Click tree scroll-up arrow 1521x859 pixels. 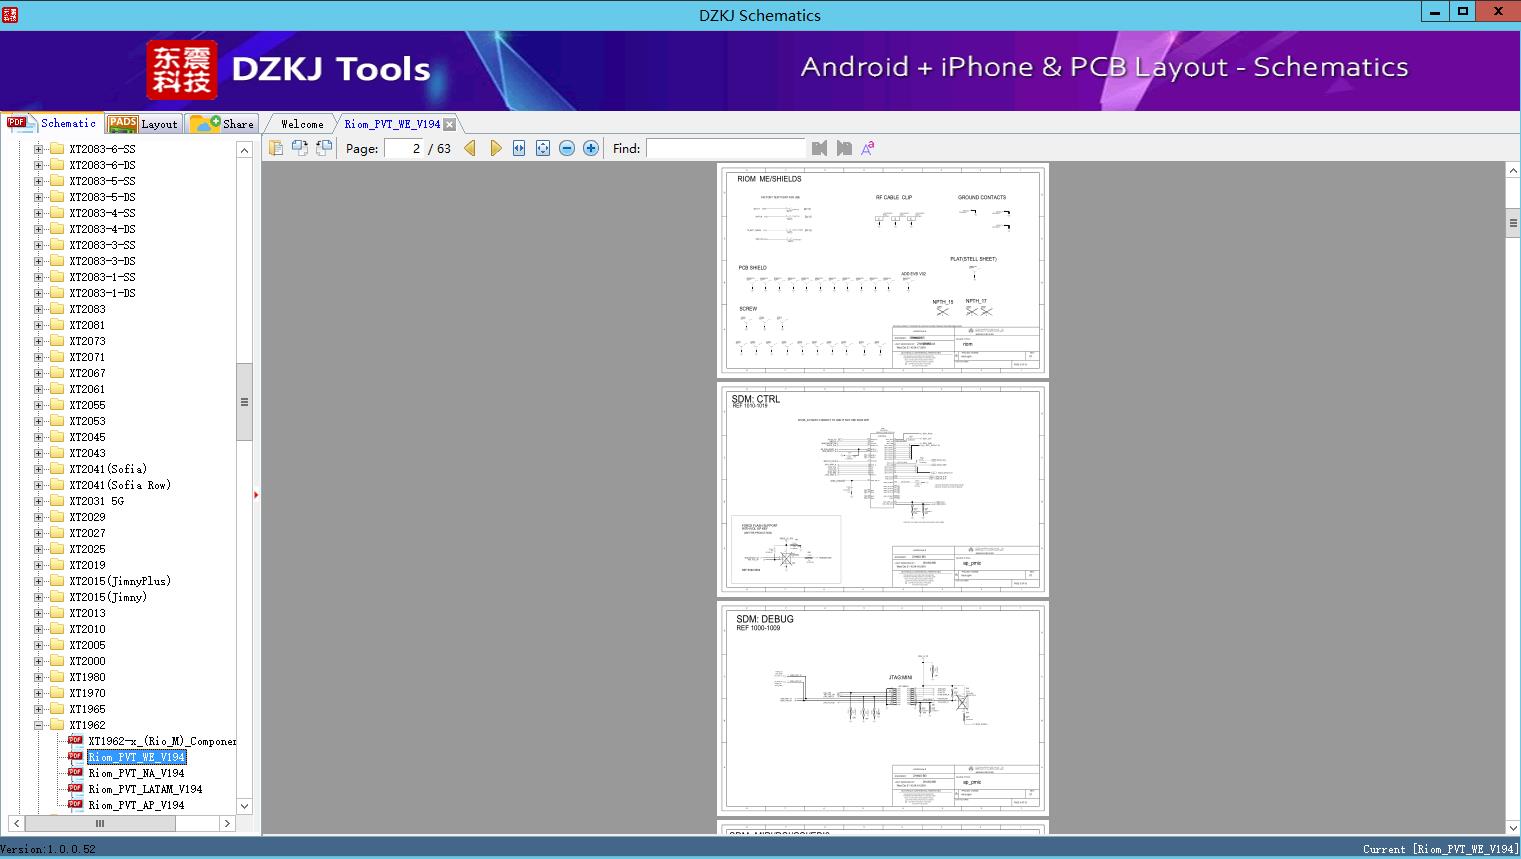coord(244,149)
